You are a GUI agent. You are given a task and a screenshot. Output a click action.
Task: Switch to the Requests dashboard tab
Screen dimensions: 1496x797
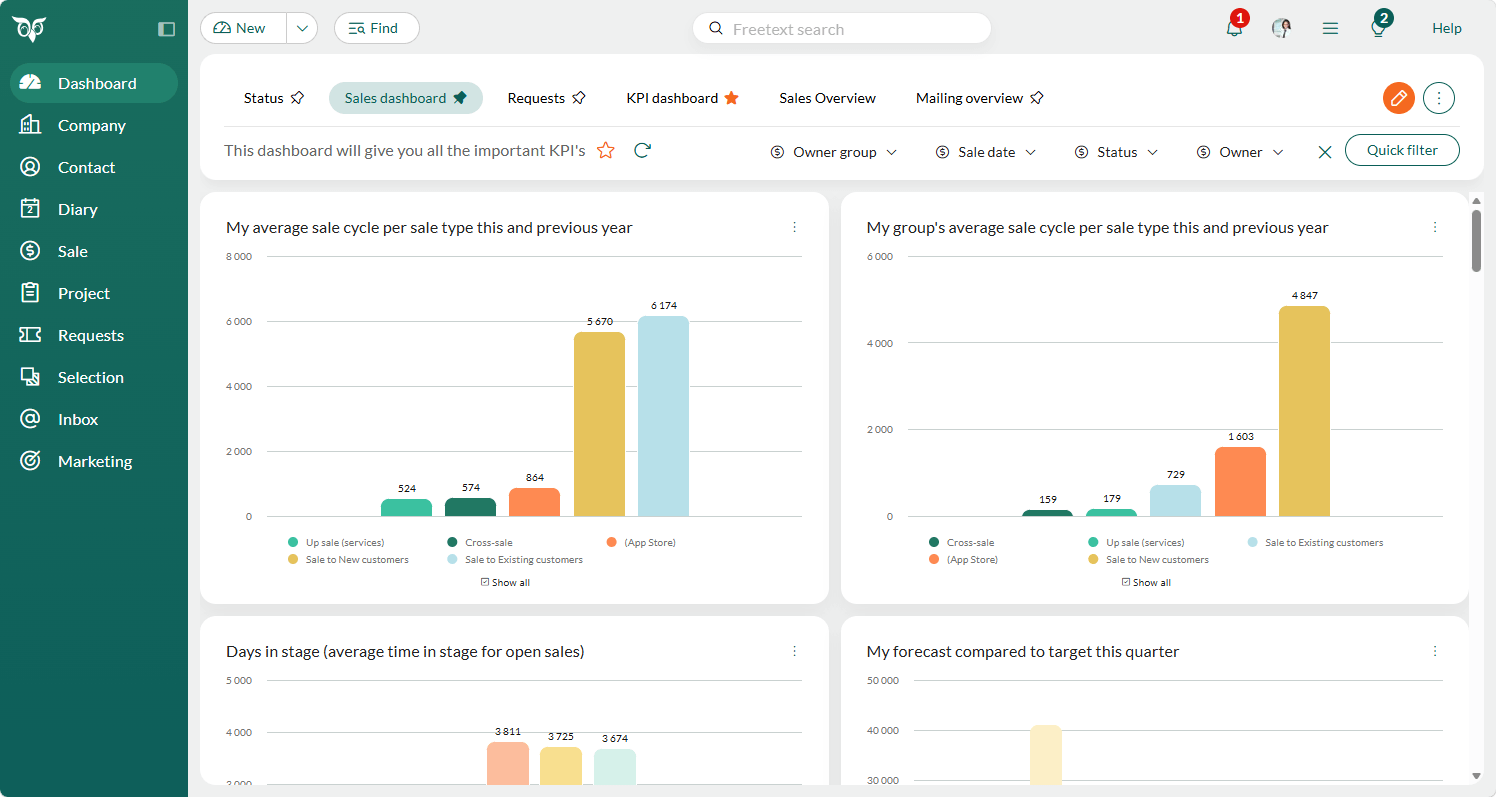click(x=536, y=98)
